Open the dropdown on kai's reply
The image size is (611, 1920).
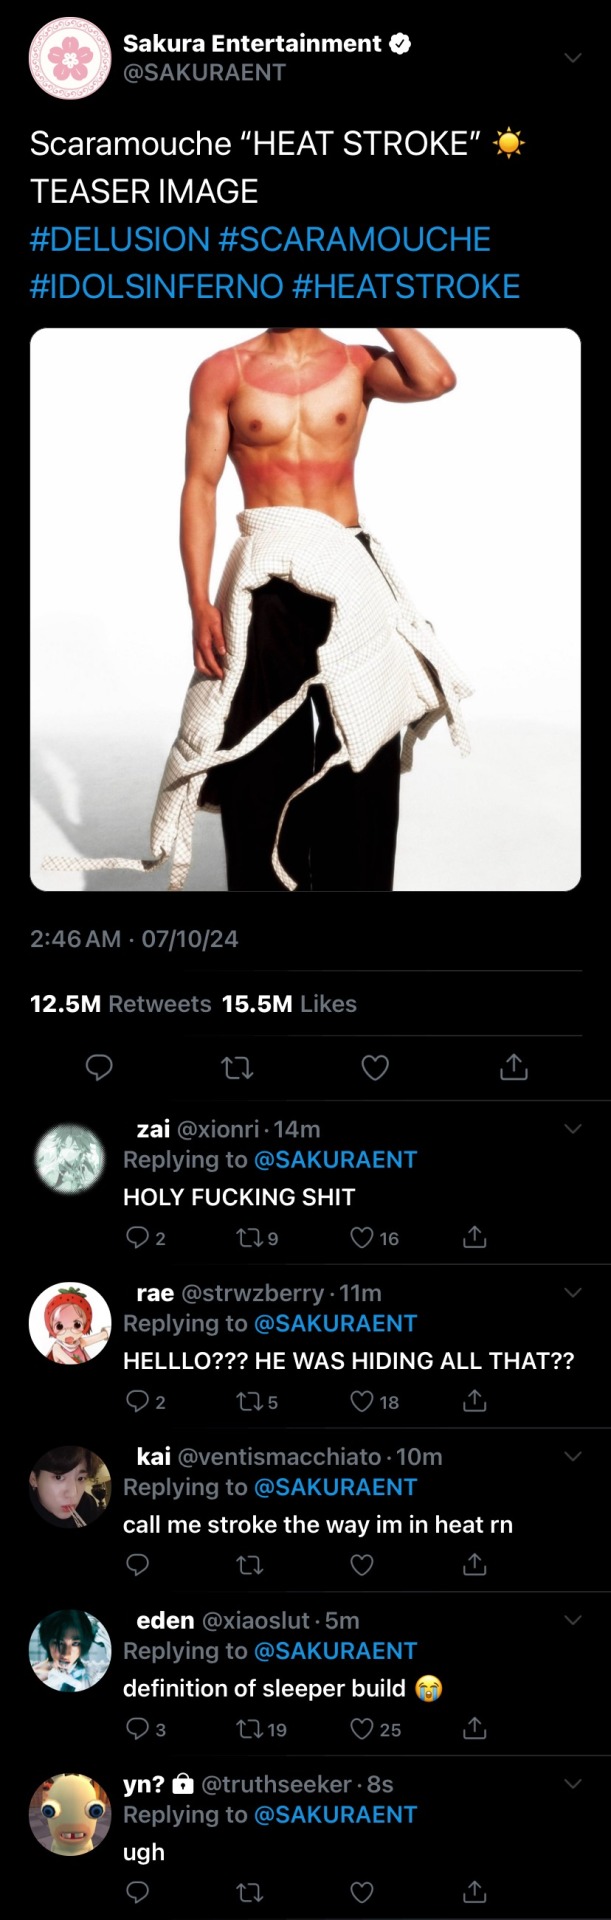click(x=573, y=1456)
